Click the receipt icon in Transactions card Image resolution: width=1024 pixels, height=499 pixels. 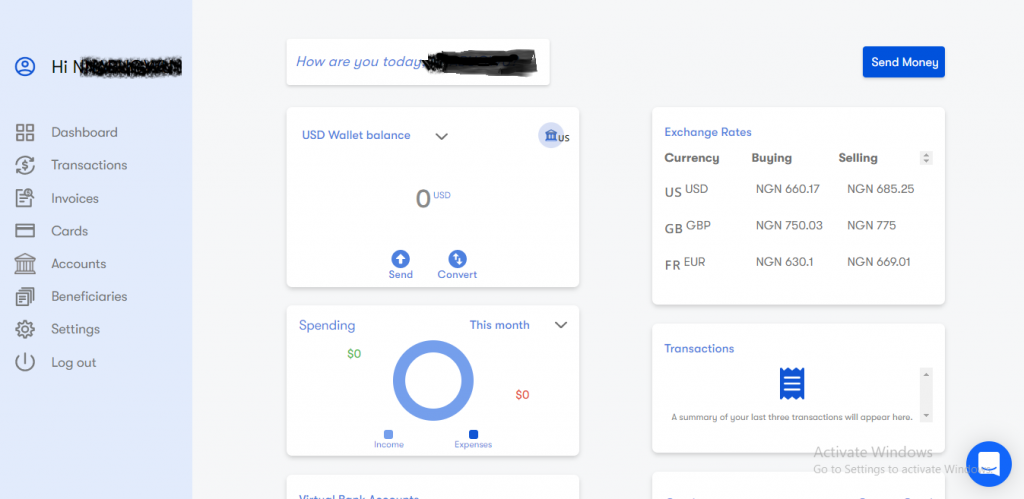click(792, 383)
